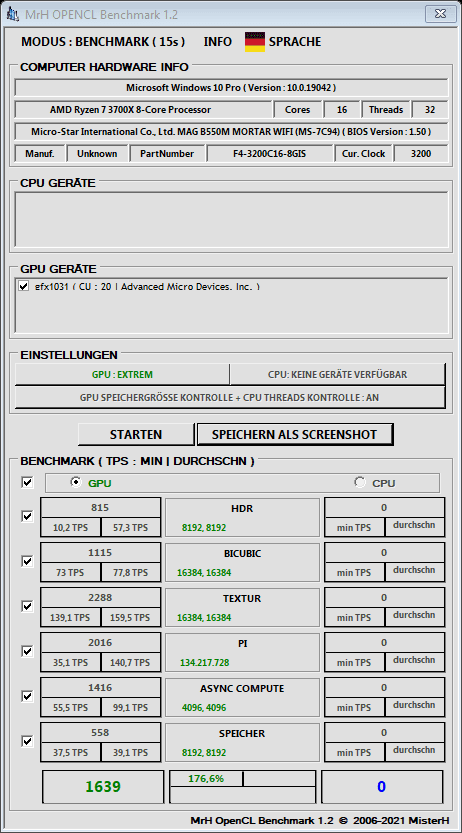Select the CPU radio button
Viewport: 462px width, 833px height.
pos(360,482)
